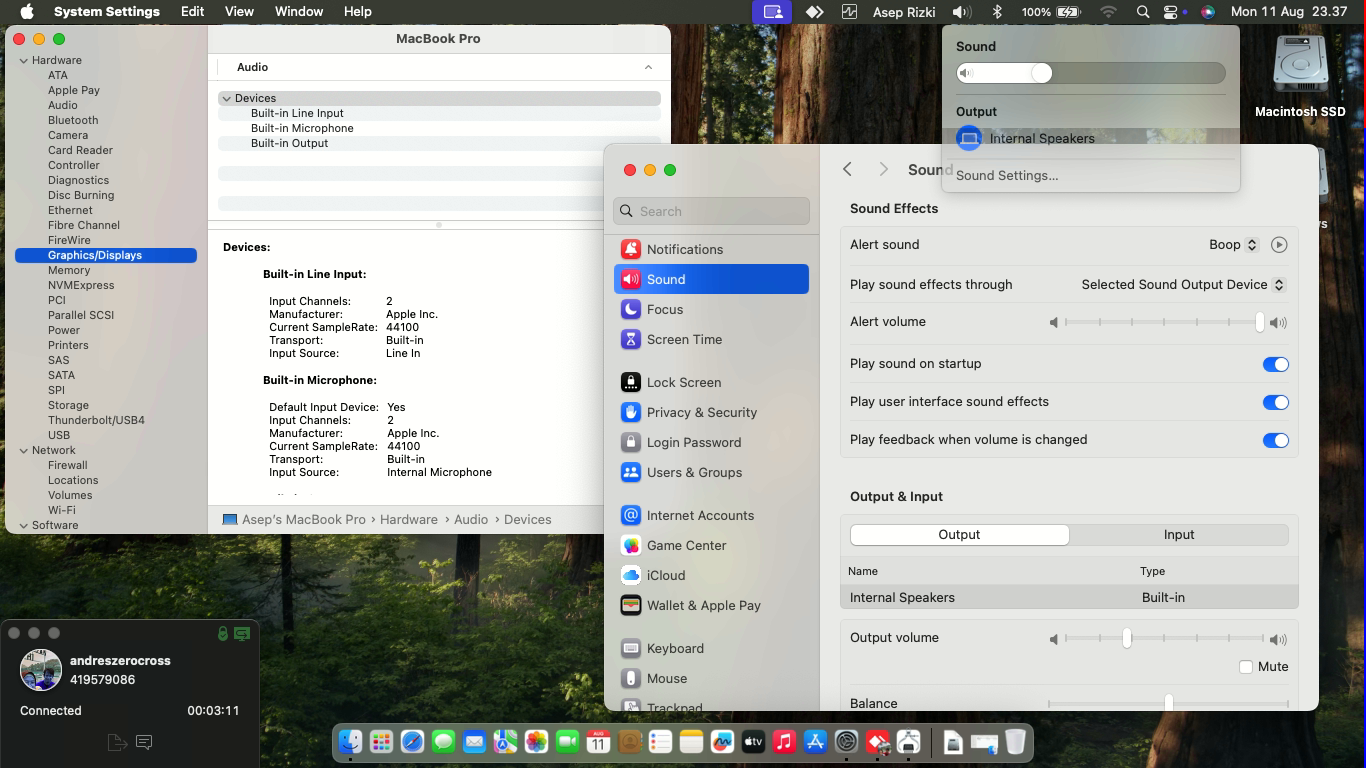Check the Mute output checkbox

point(1246,667)
